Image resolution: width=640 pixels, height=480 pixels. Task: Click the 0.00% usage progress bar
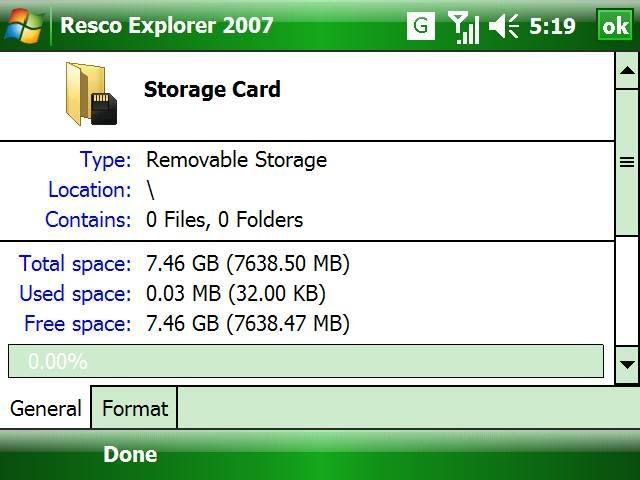(x=306, y=361)
